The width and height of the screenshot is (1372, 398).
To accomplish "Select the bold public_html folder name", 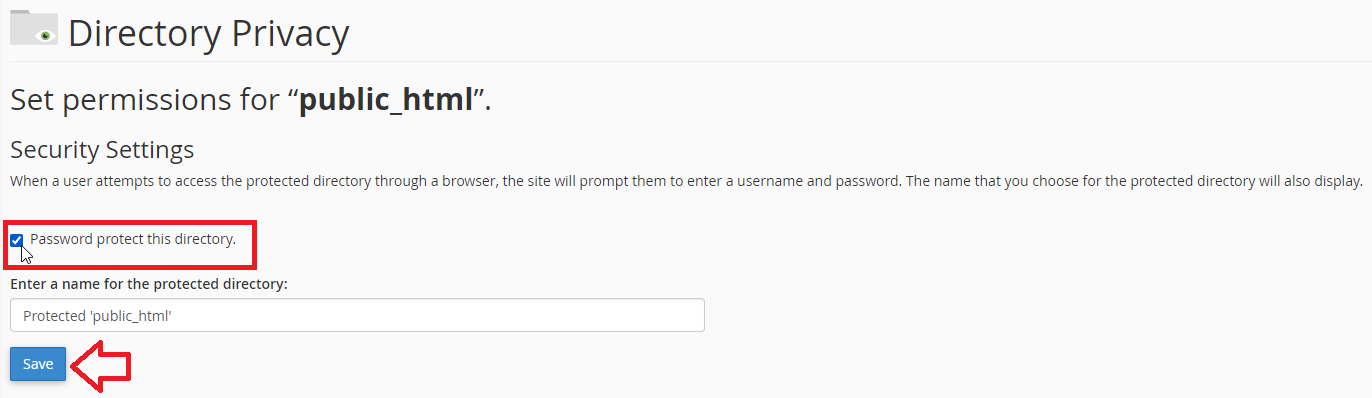I will click(386, 100).
